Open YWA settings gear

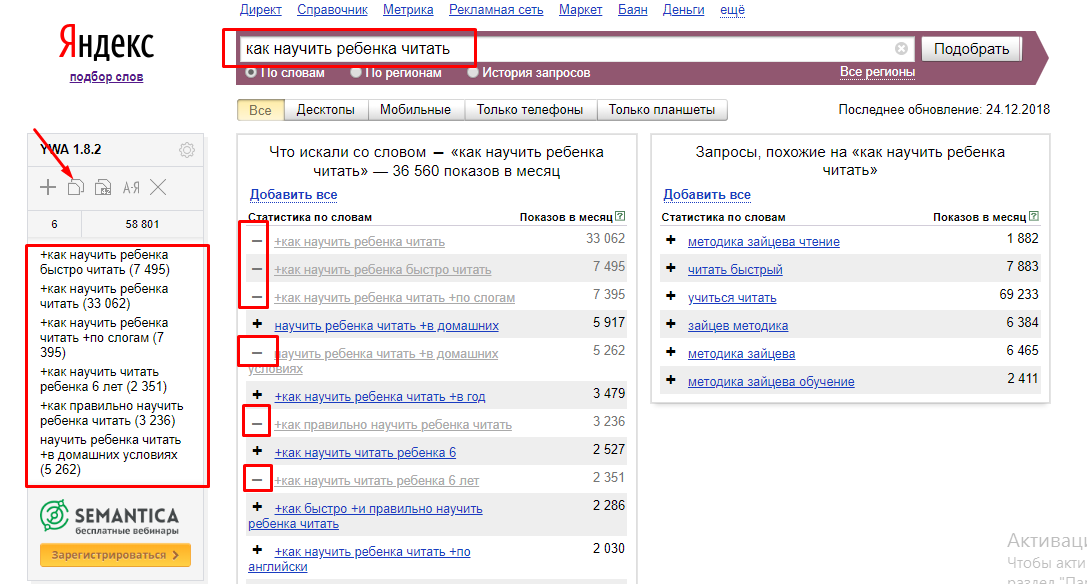coord(186,150)
